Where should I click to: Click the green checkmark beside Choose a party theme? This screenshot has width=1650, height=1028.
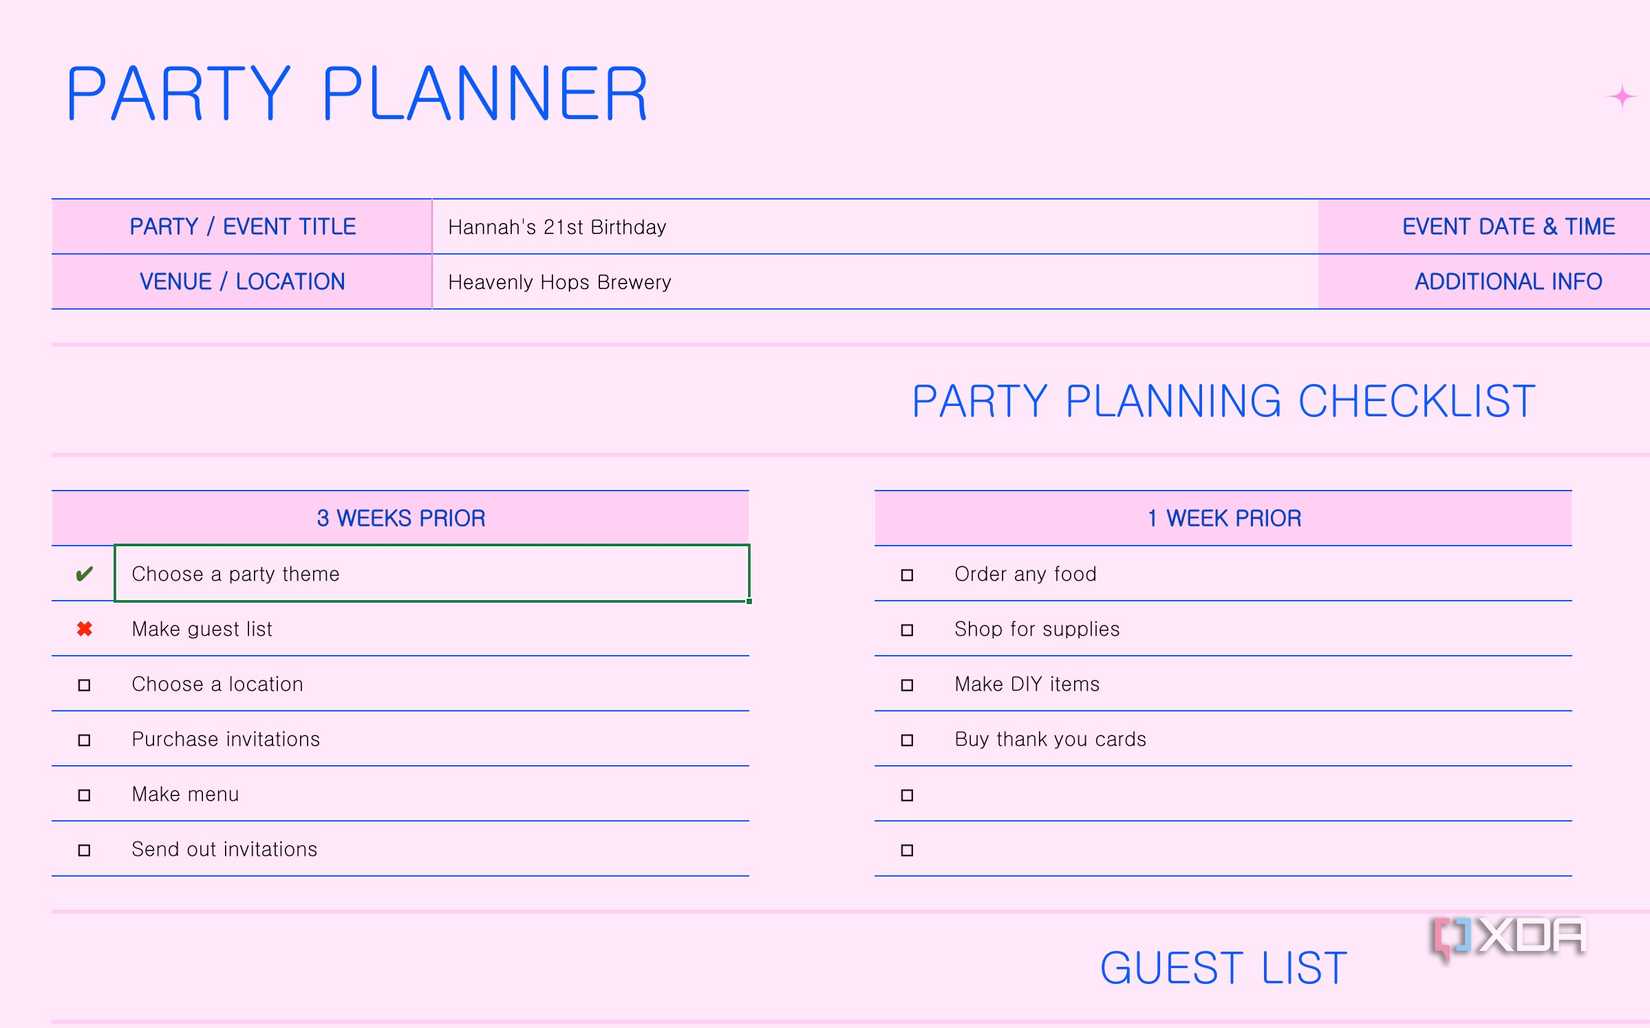pyautogui.click(x=84, y=574)
